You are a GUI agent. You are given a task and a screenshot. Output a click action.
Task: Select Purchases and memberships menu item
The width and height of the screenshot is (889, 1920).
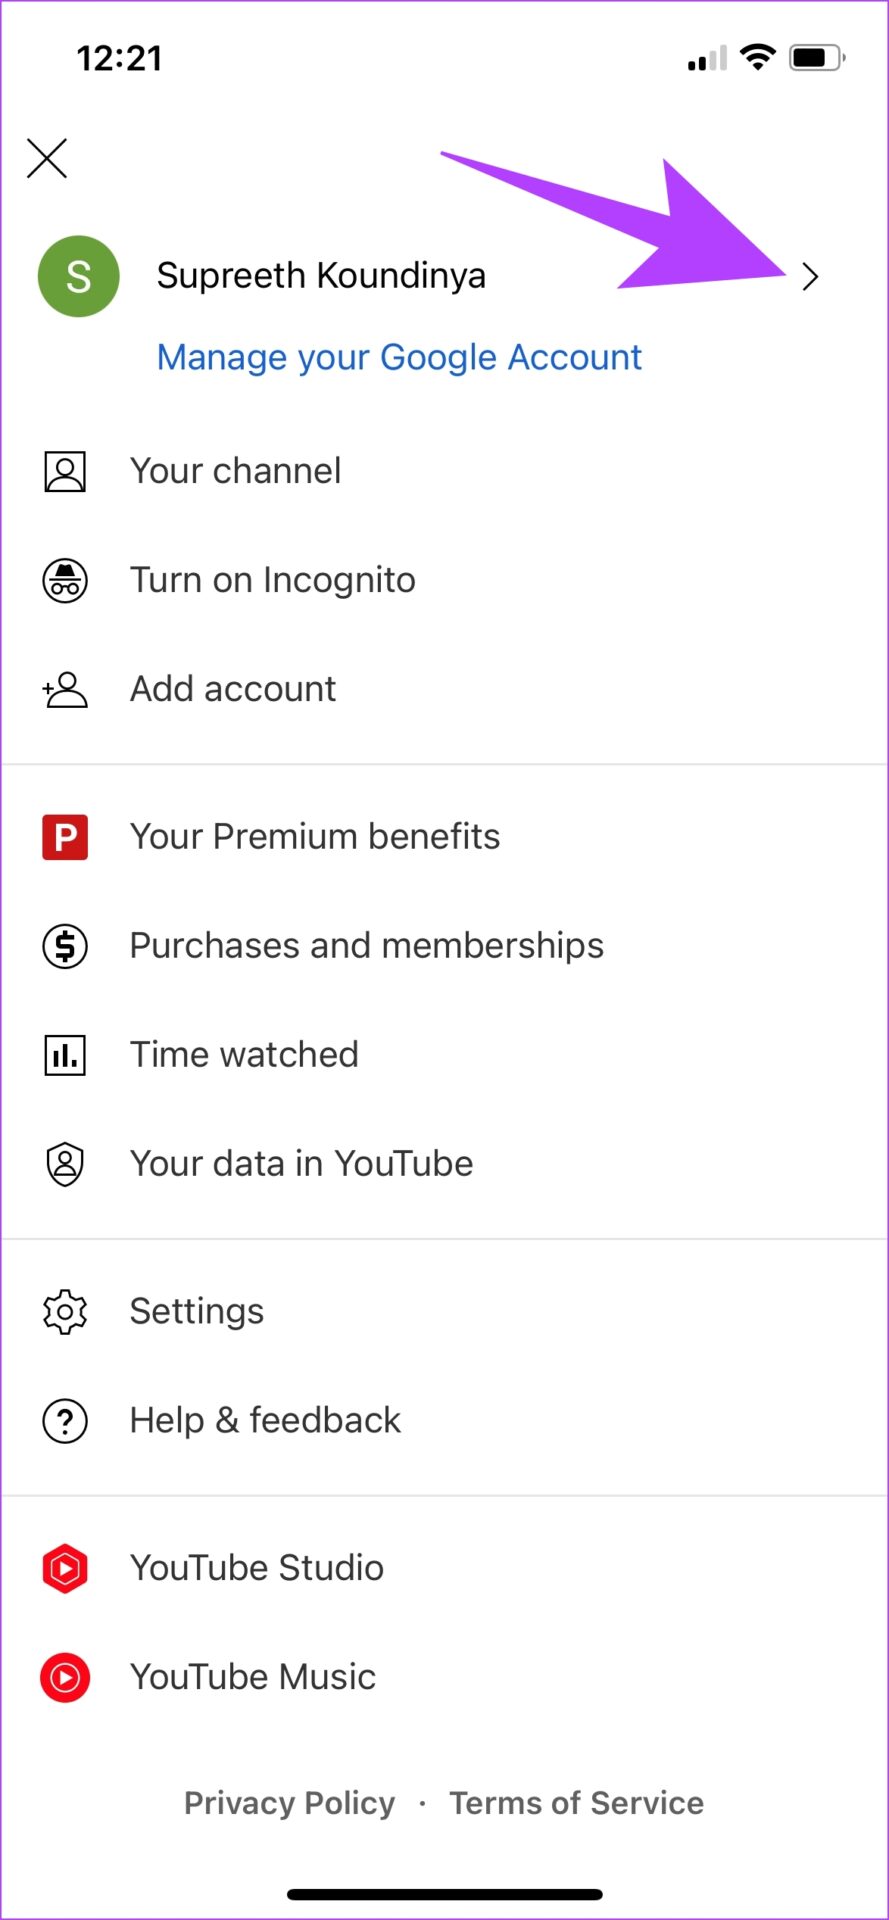[x=444, y=946]
